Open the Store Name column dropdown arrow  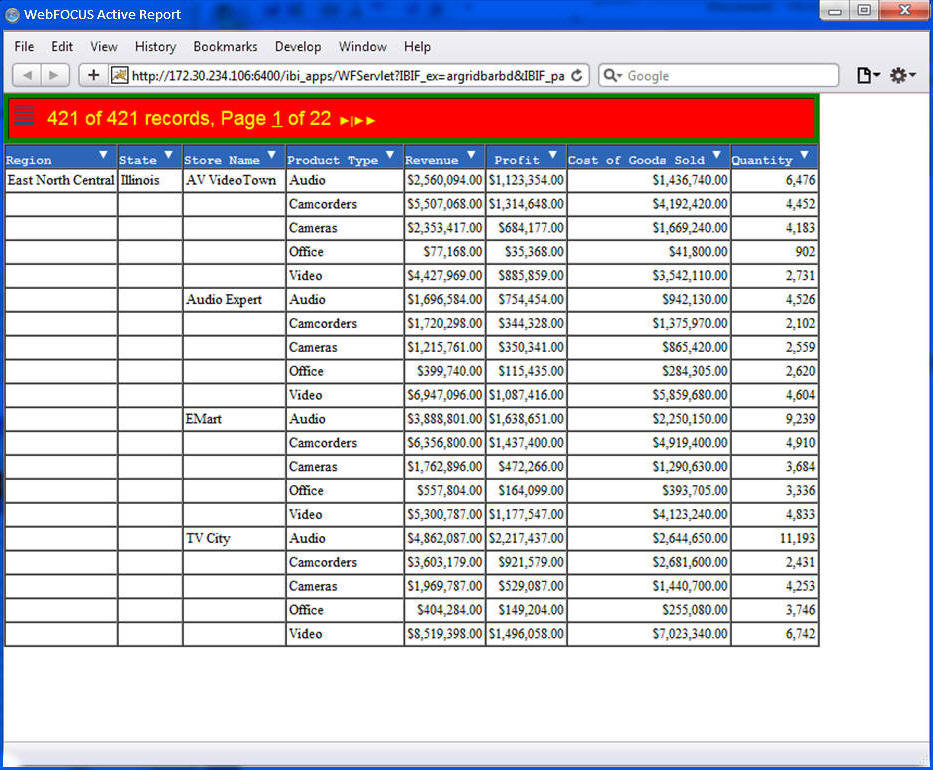pyautogui.click(x=271, y=155)
